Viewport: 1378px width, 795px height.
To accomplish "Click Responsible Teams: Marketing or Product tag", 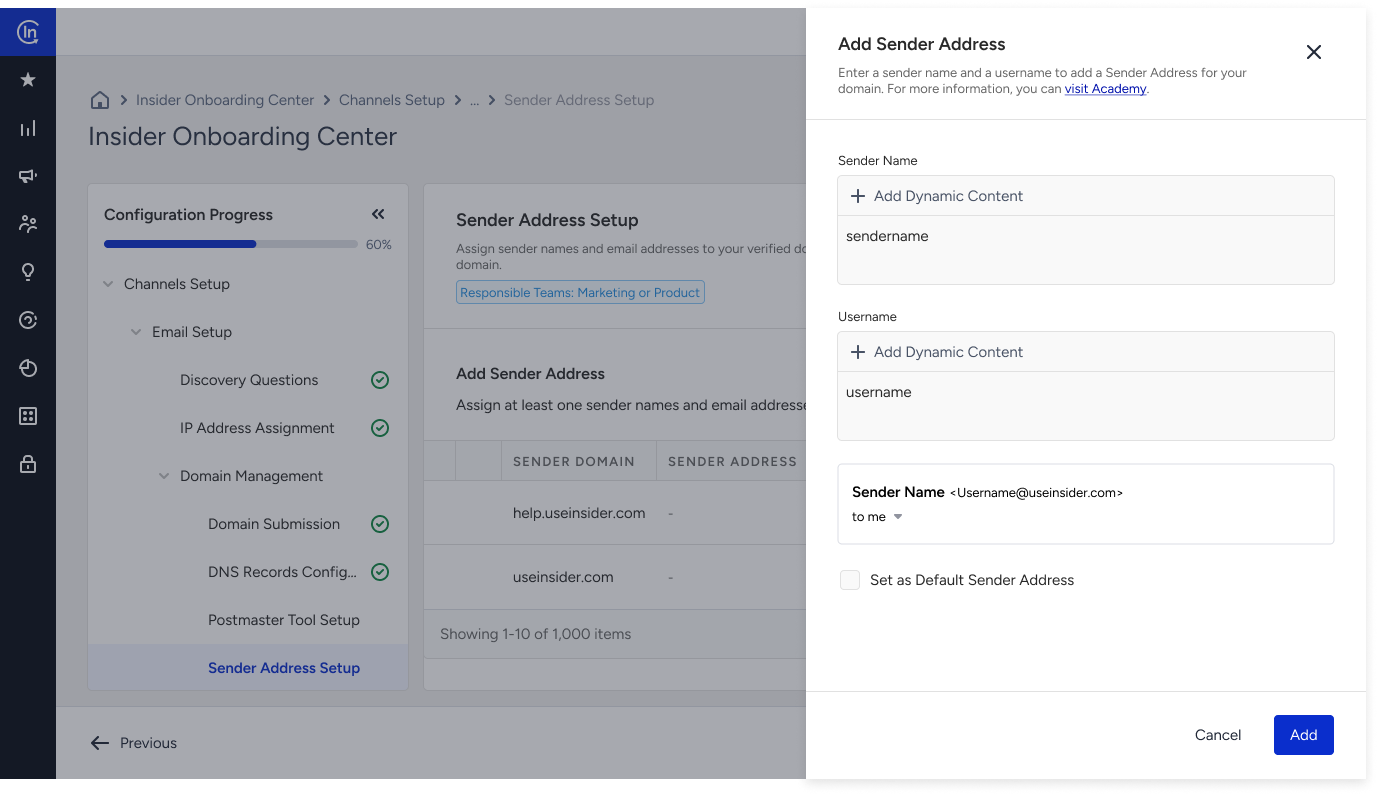I will click(580, 292).
